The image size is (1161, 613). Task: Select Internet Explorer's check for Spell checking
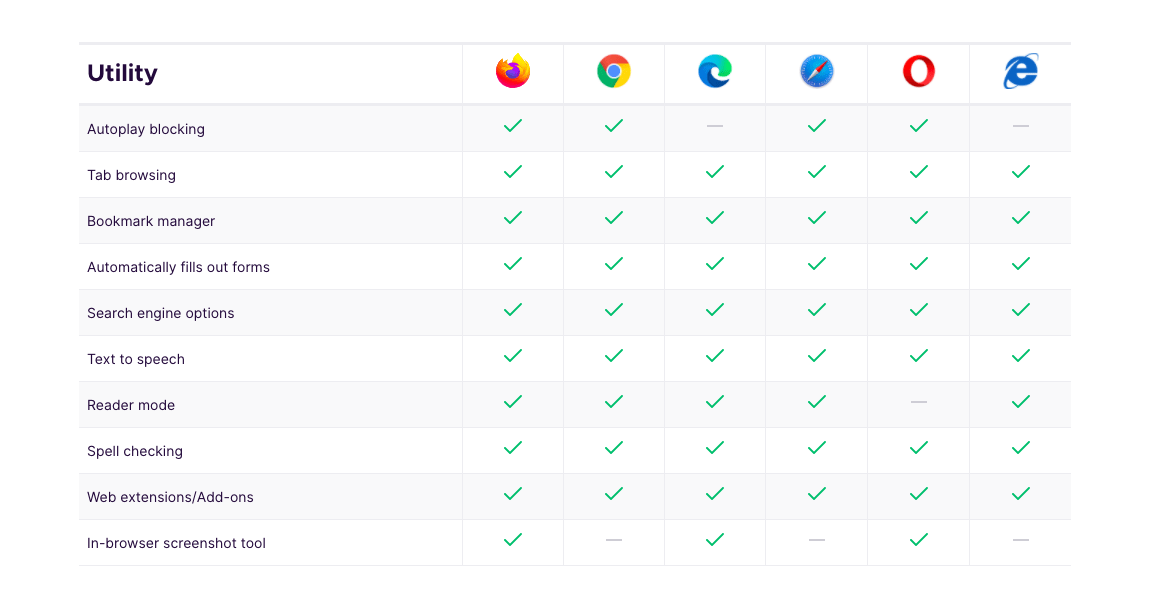pyautogui.click(x=1021, y=448)
